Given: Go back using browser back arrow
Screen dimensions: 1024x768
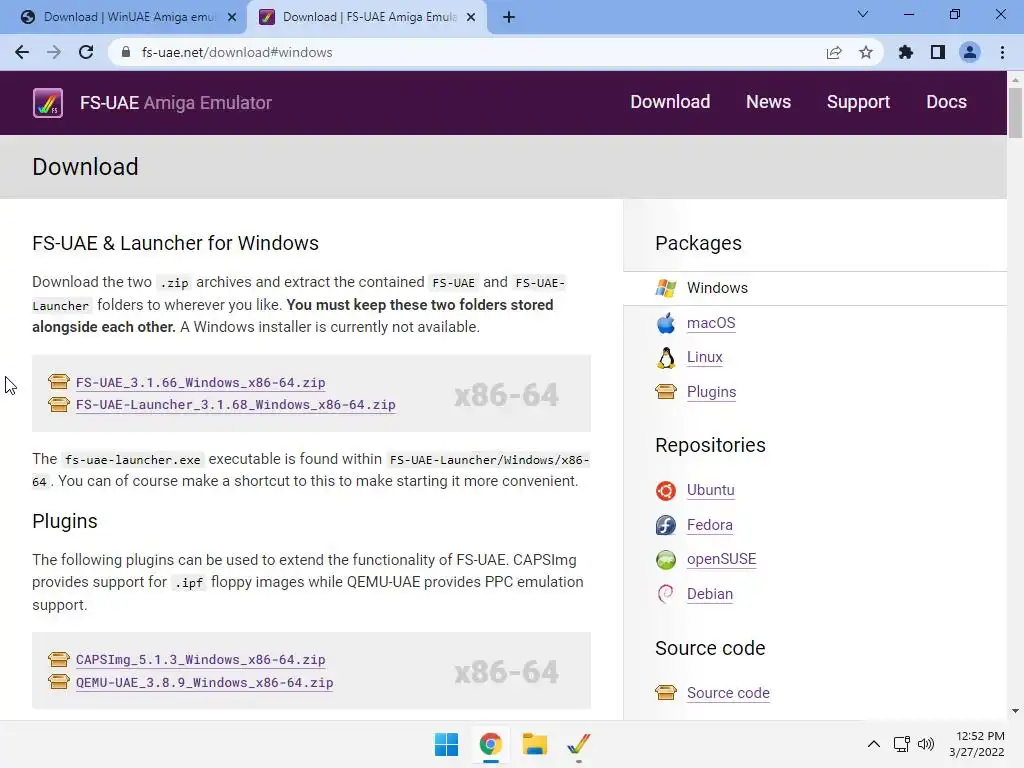Looking at the screenshot, I should coord(22,52).
